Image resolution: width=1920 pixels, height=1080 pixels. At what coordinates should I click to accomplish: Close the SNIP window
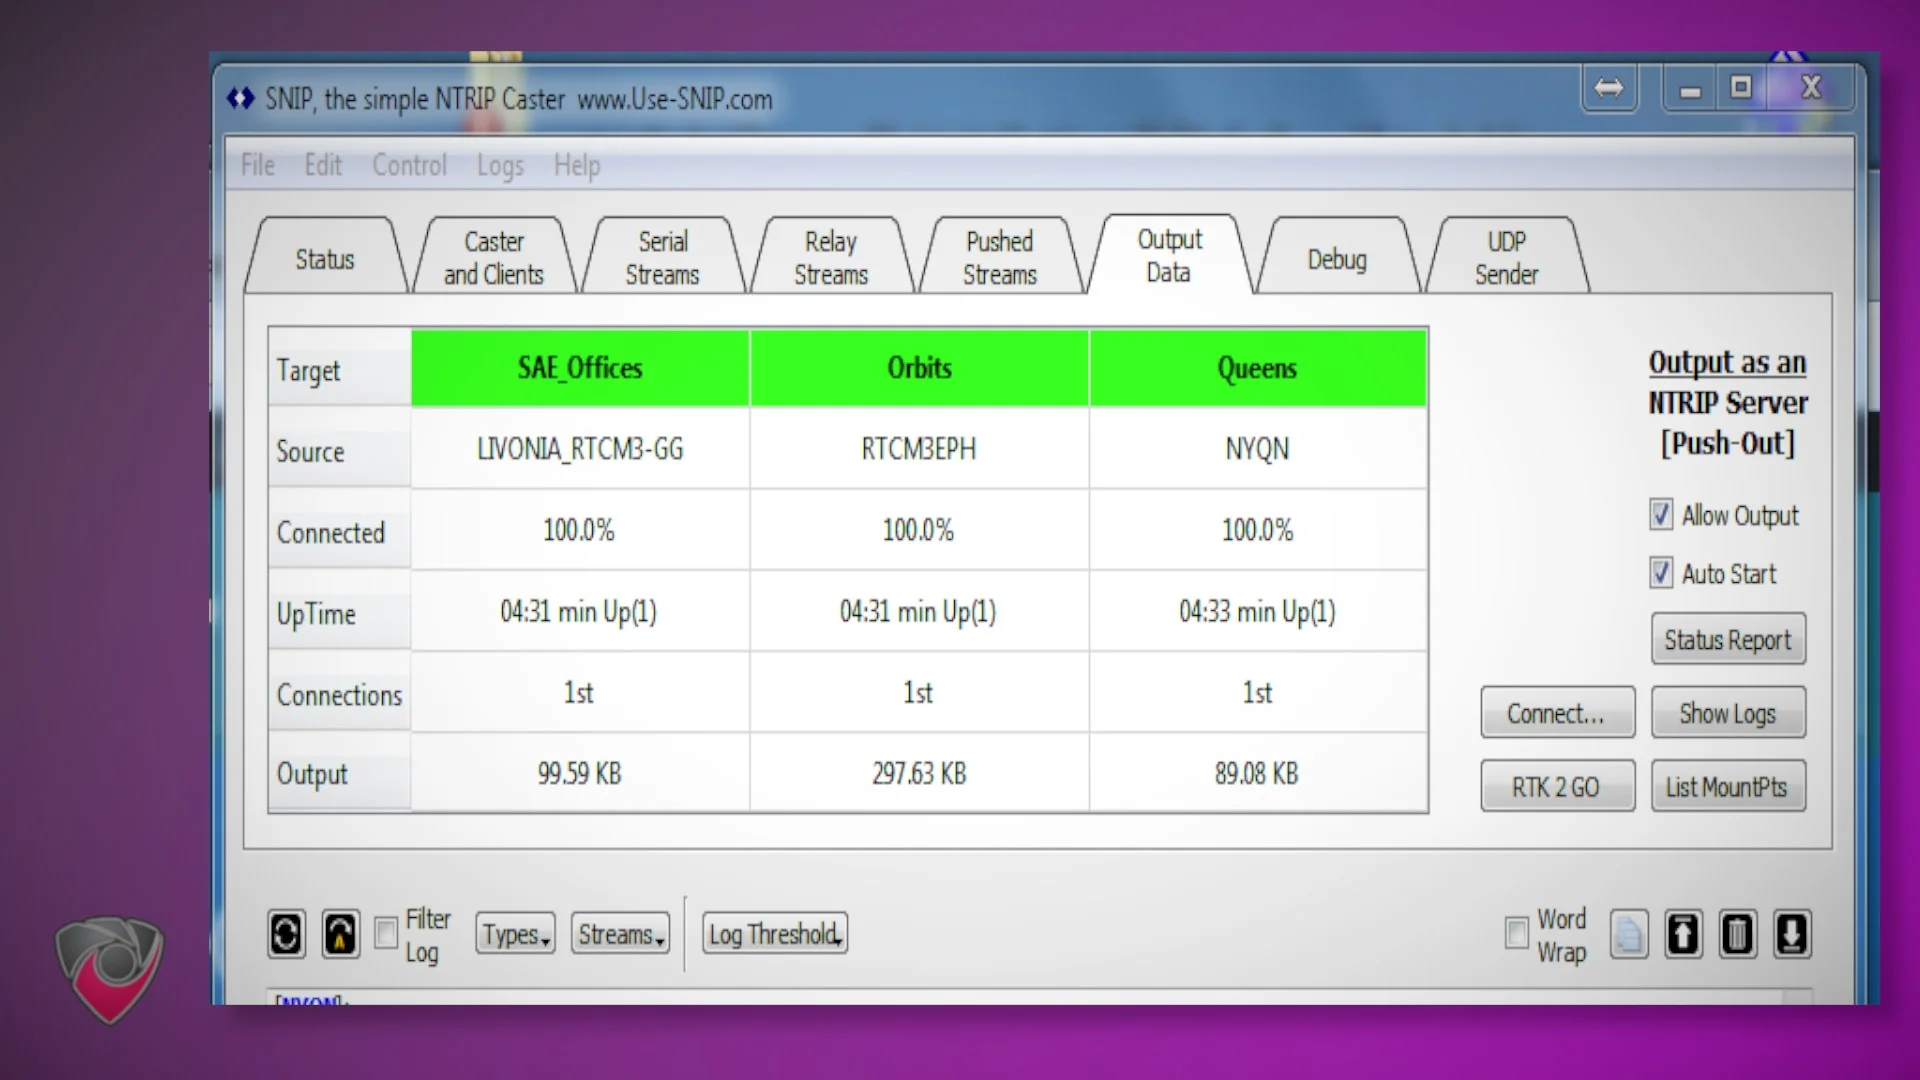point(1811,88)
